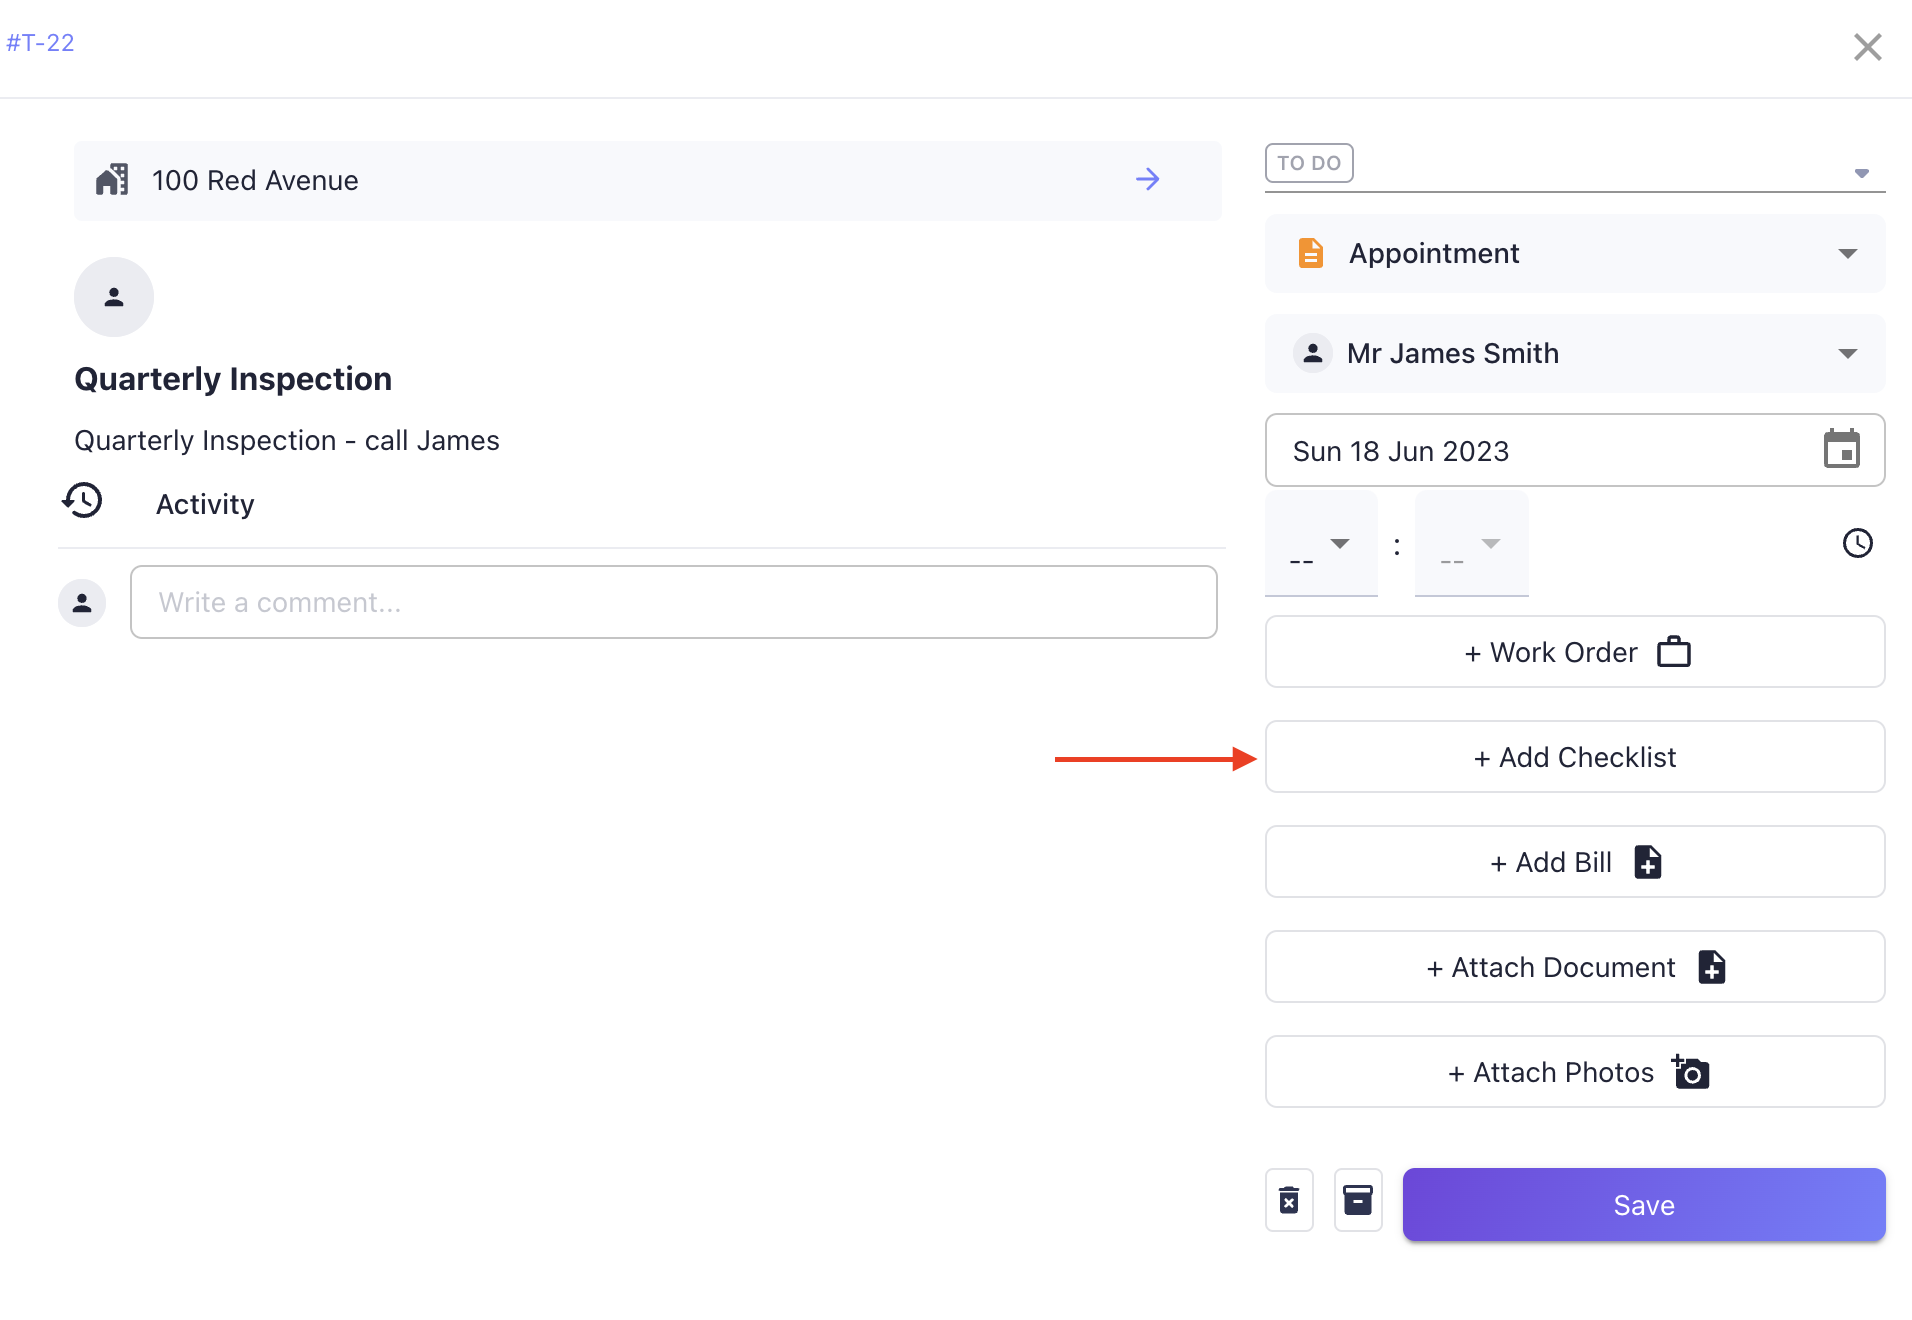Open the task via #T-22 link
Viewport: 1912px width, 1320px height.
[41, 43]
